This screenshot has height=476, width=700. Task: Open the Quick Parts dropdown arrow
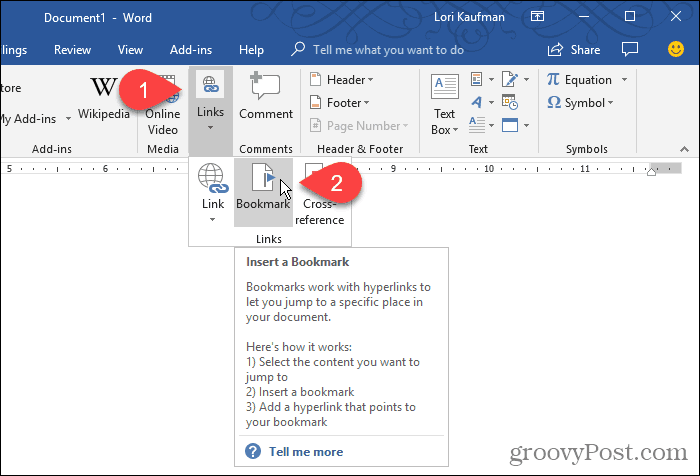[492, 80]
